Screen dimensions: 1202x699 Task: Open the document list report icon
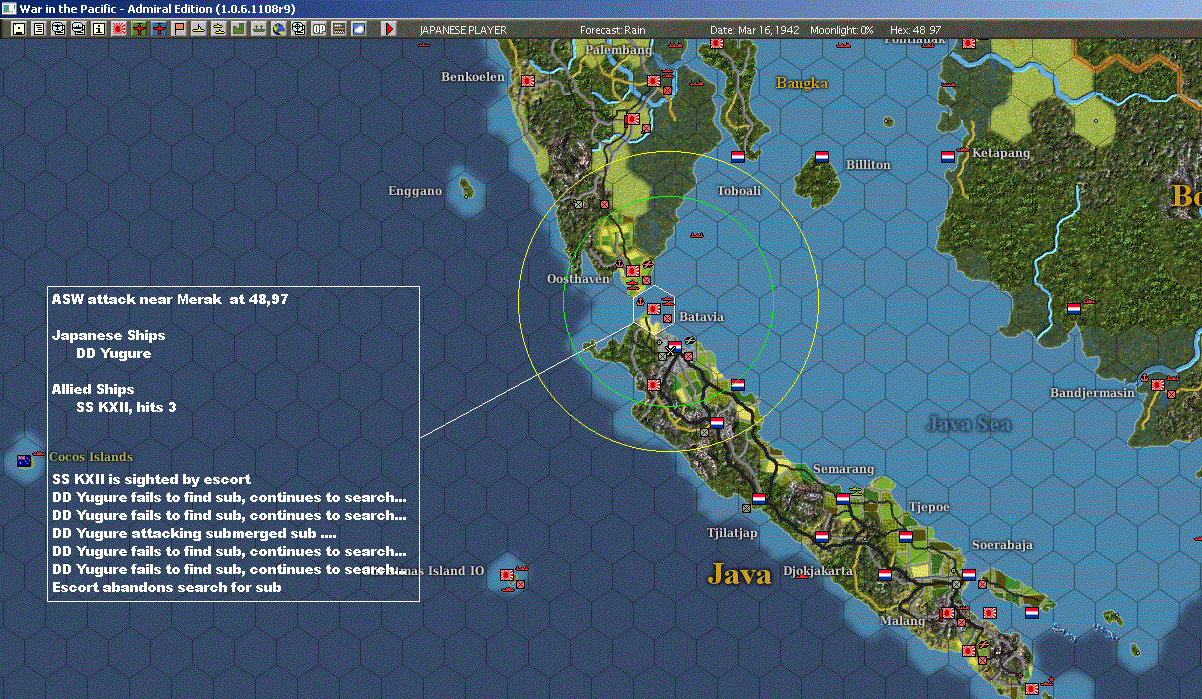pyautogui.click(x=39, y=29)
